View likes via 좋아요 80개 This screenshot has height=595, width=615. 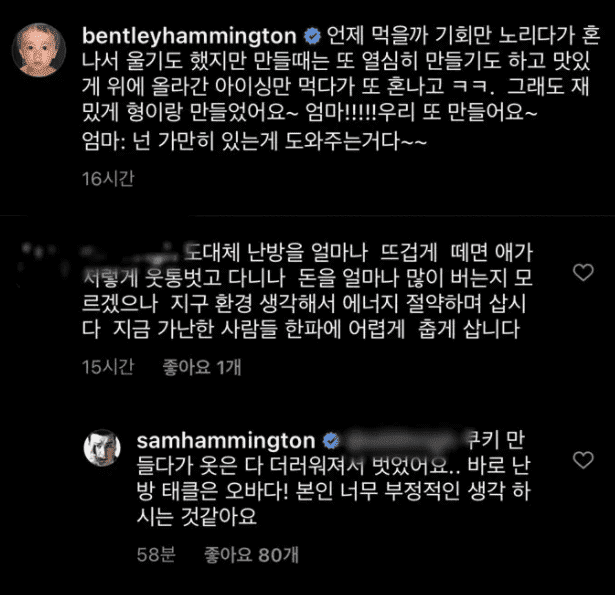tap(251, 555)
